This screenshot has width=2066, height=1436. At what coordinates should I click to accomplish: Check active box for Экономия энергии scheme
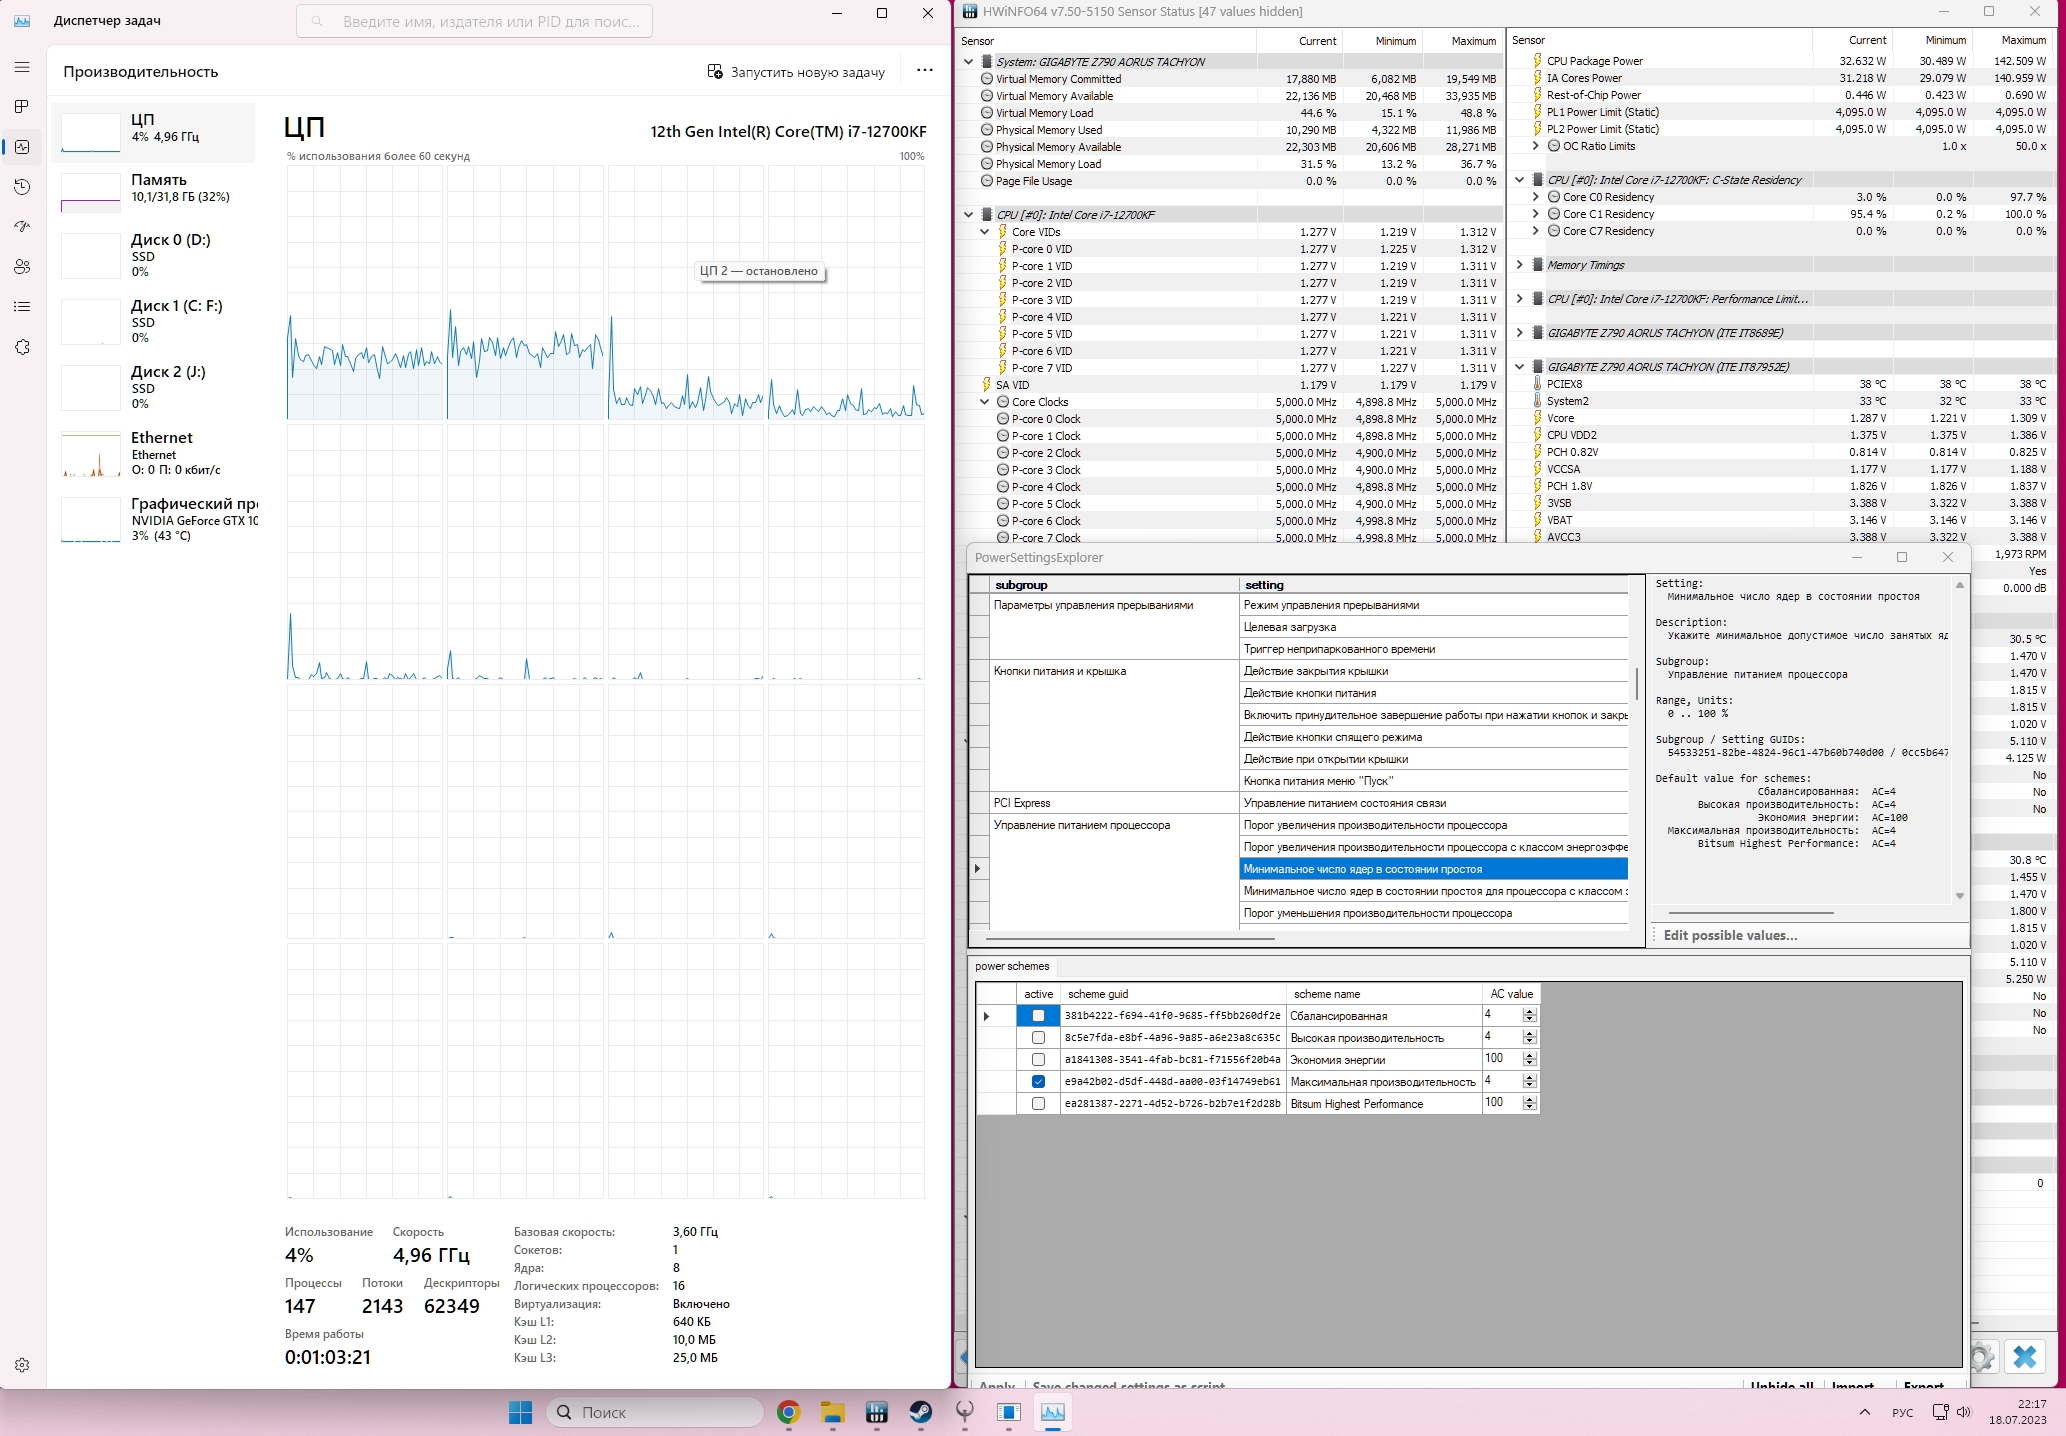1038,1060
